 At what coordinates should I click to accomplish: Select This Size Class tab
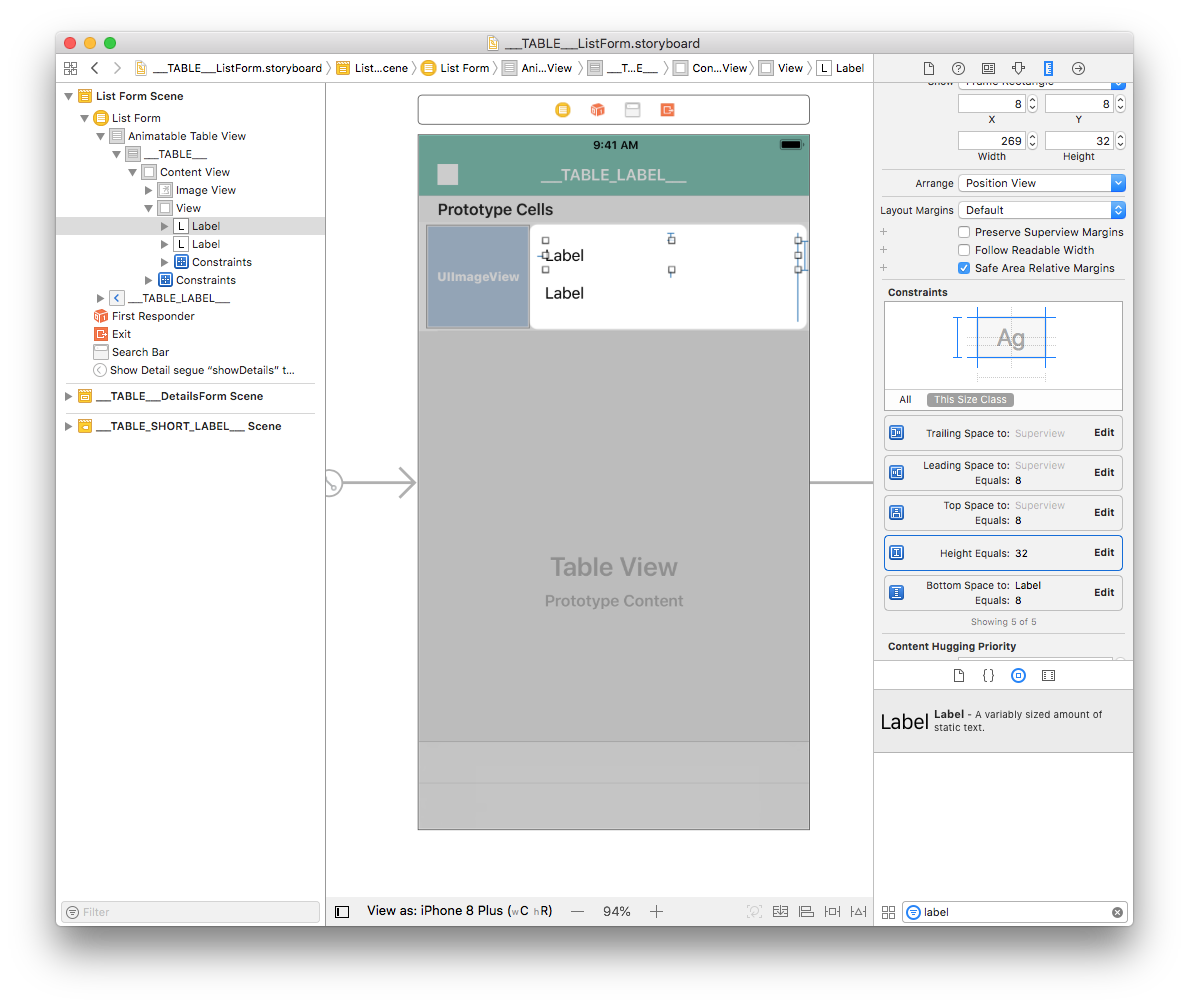[970, 400]
